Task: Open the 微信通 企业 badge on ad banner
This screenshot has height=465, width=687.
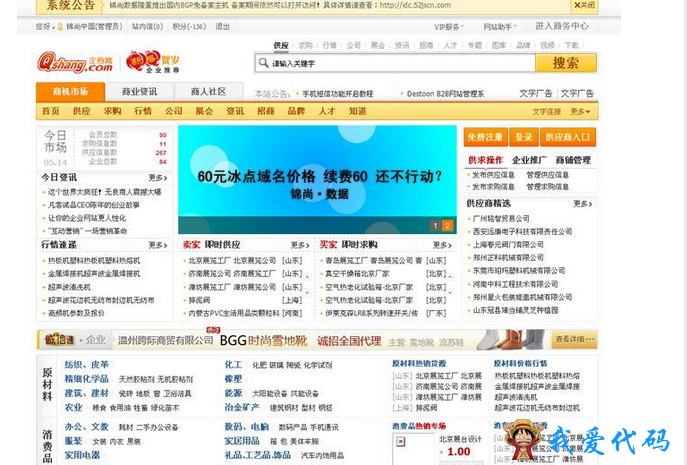Action: pos(74,340)
